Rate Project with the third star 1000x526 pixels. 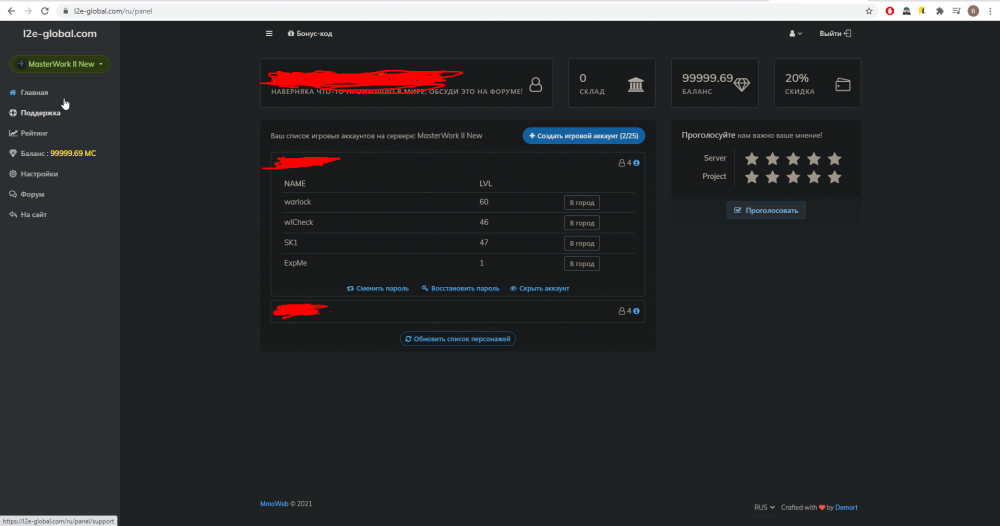coord(791,177)
